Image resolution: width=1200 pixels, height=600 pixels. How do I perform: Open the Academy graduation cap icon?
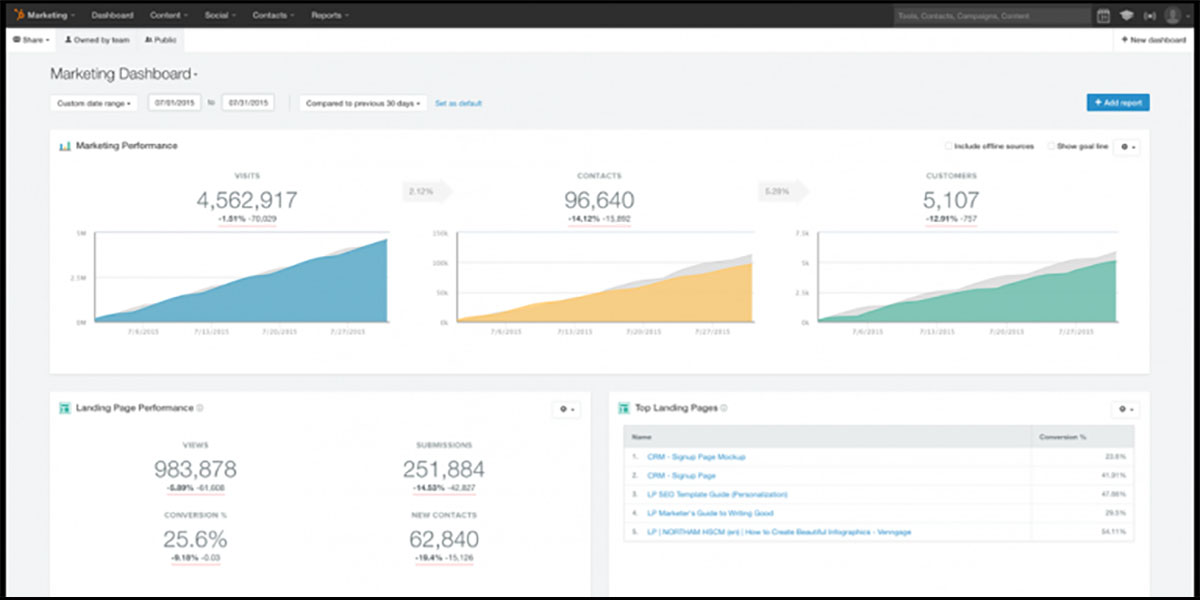click(1127, 16)
